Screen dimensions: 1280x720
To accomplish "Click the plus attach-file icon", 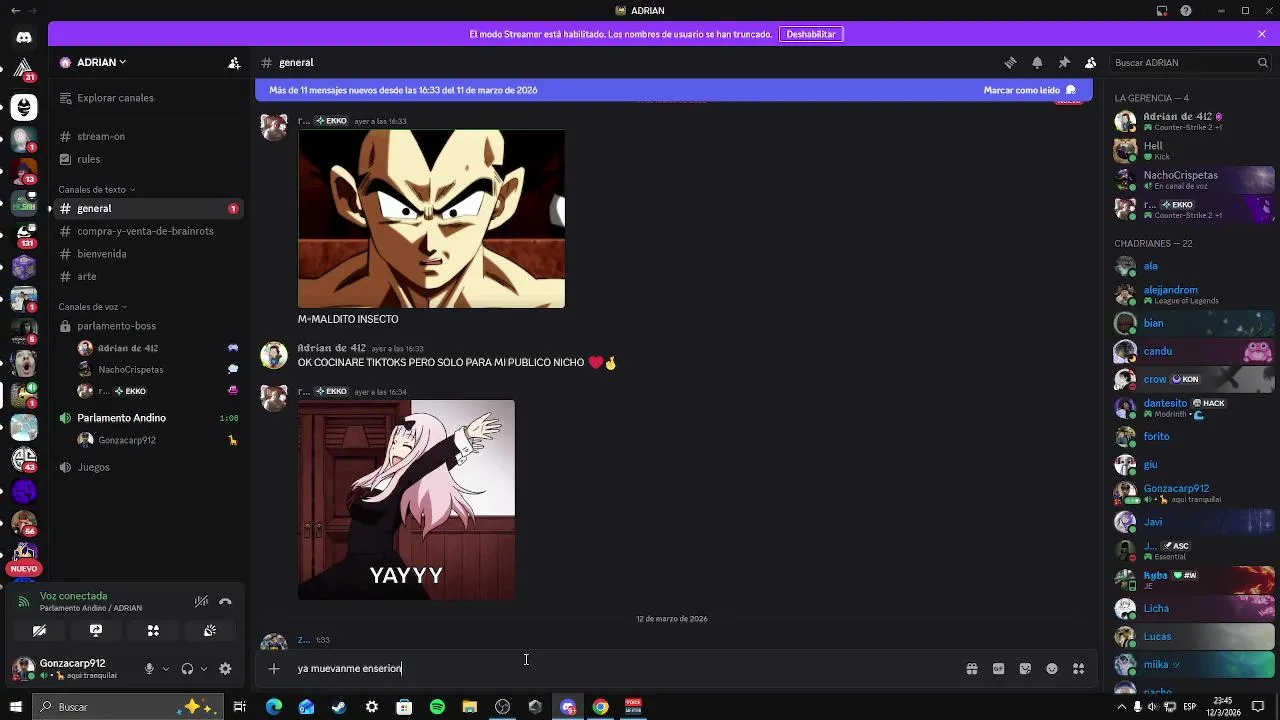I will pyautogui.click(x=274, y=669).
